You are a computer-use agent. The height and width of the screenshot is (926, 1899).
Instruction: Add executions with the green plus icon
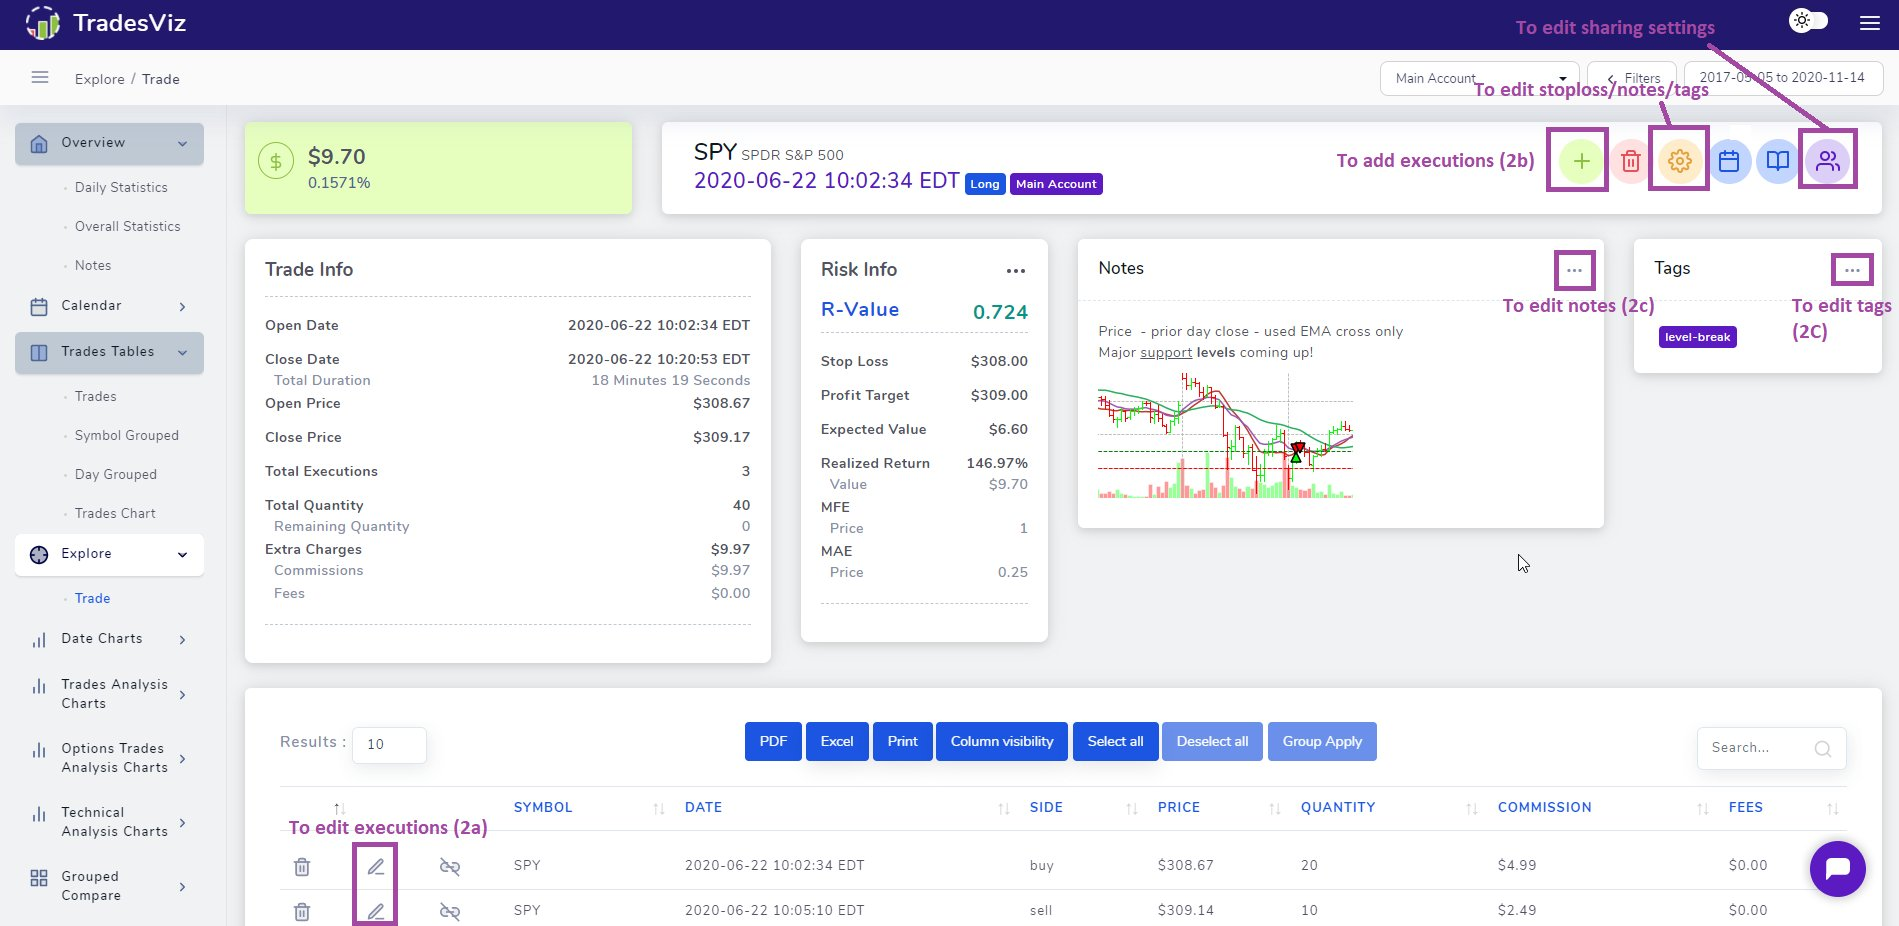pos(1581,161)
